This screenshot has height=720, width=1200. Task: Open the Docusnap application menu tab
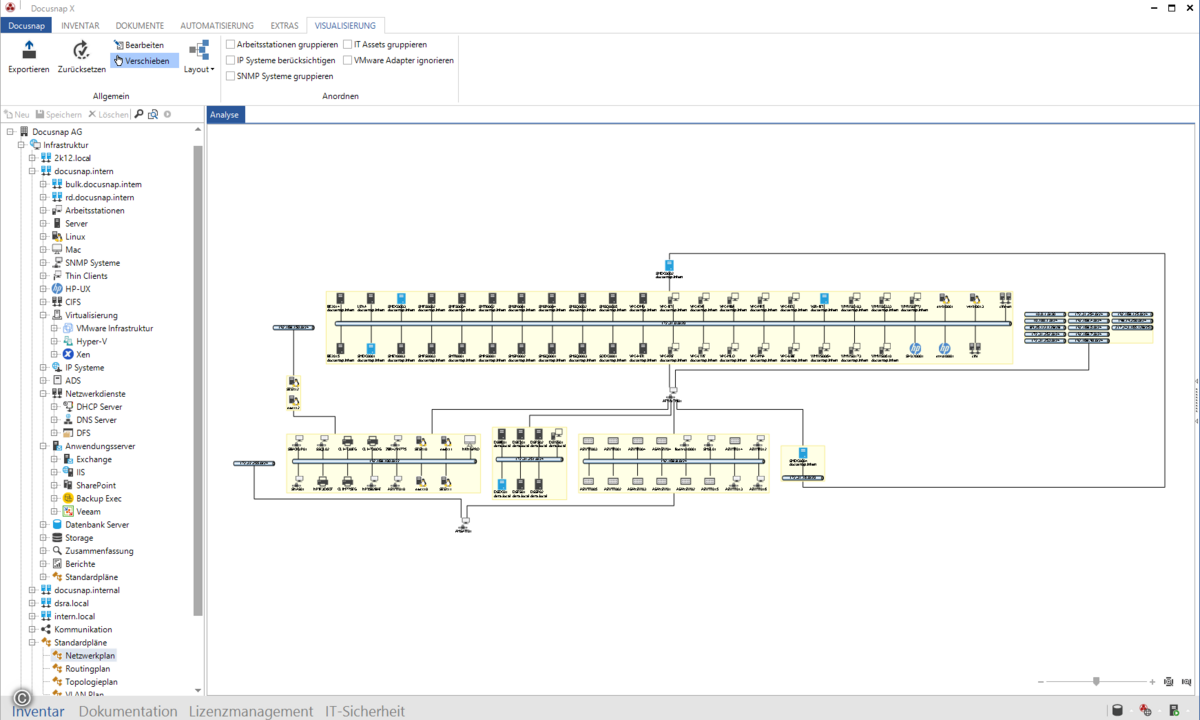click(25, 25)
